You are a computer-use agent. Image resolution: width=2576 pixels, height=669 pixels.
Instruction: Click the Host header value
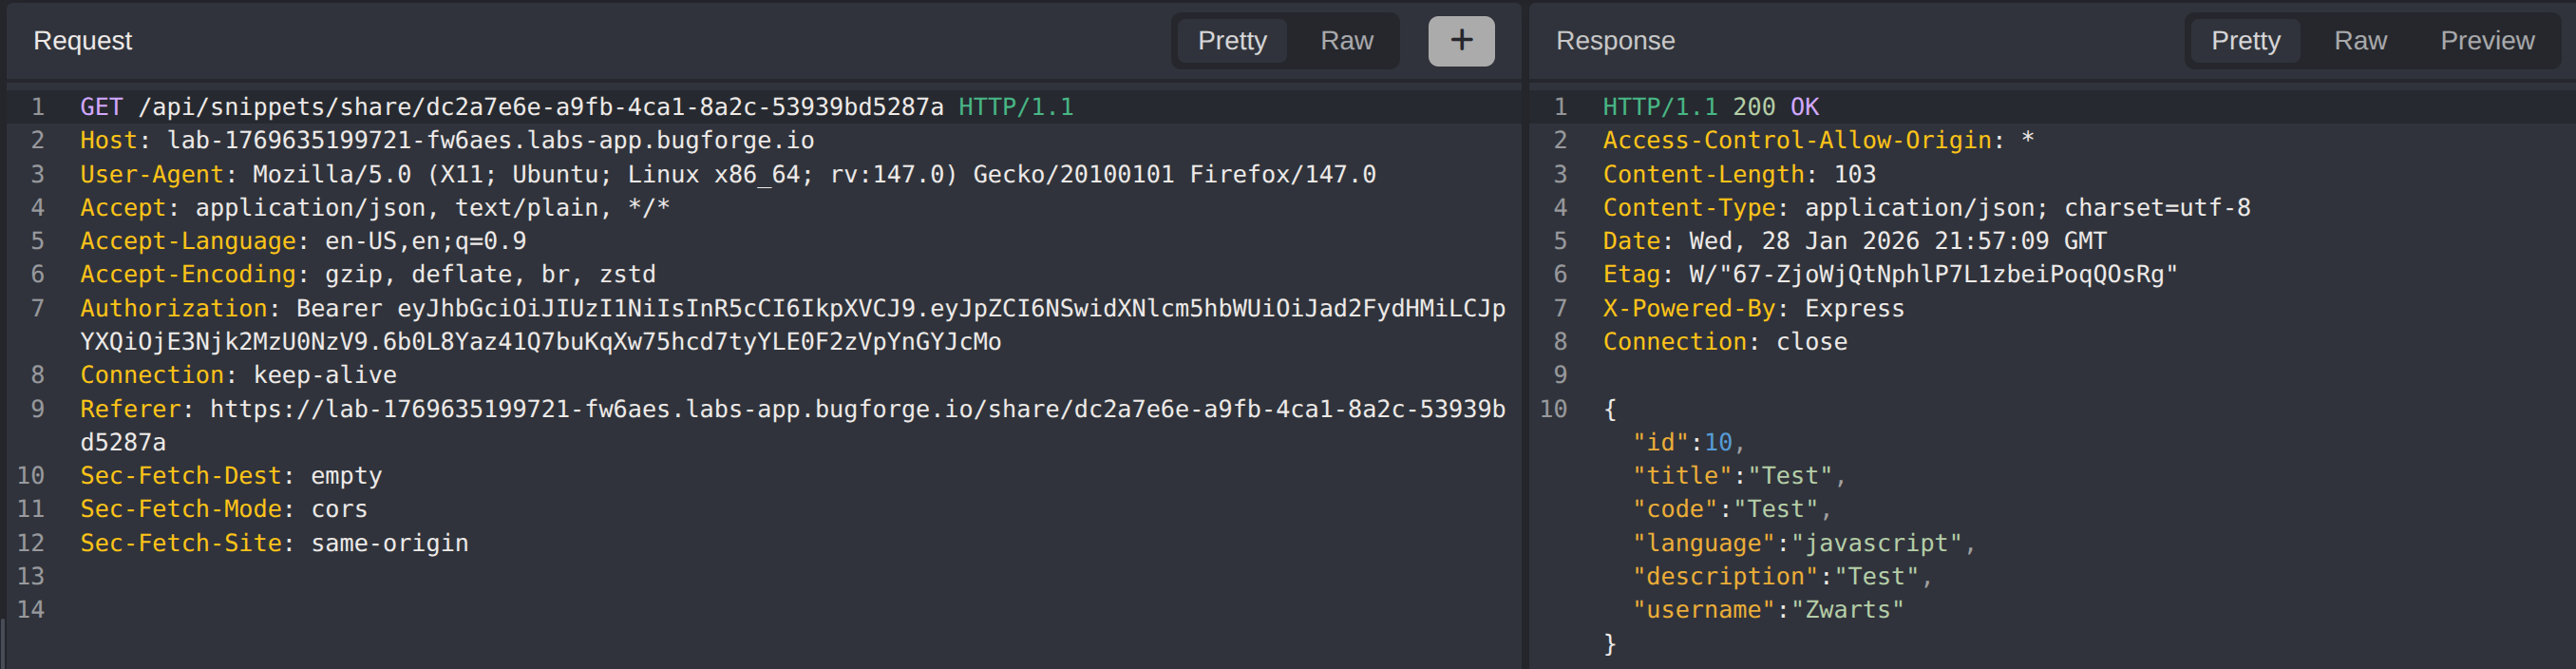click(x=490, y=140)
